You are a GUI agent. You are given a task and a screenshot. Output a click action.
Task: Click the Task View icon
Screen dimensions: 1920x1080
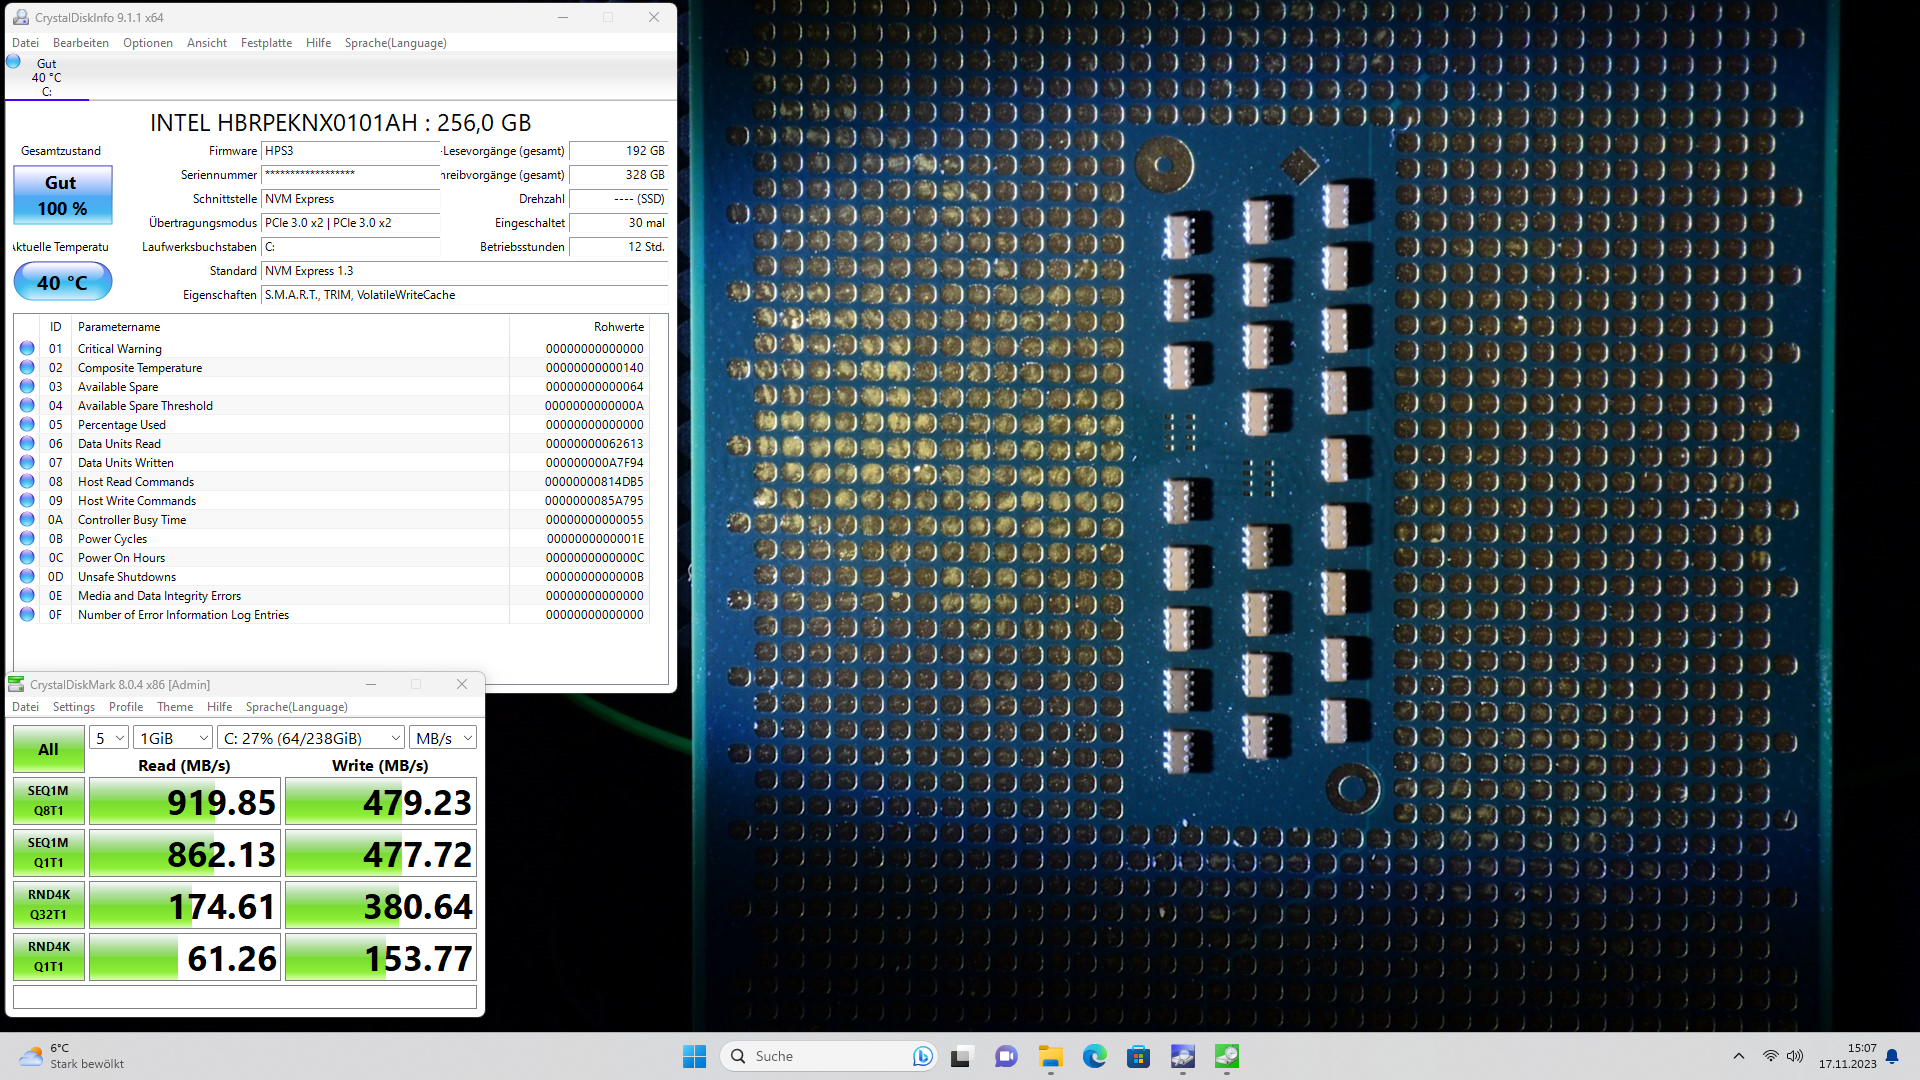pyautogui.click(x=961, y=1056)
